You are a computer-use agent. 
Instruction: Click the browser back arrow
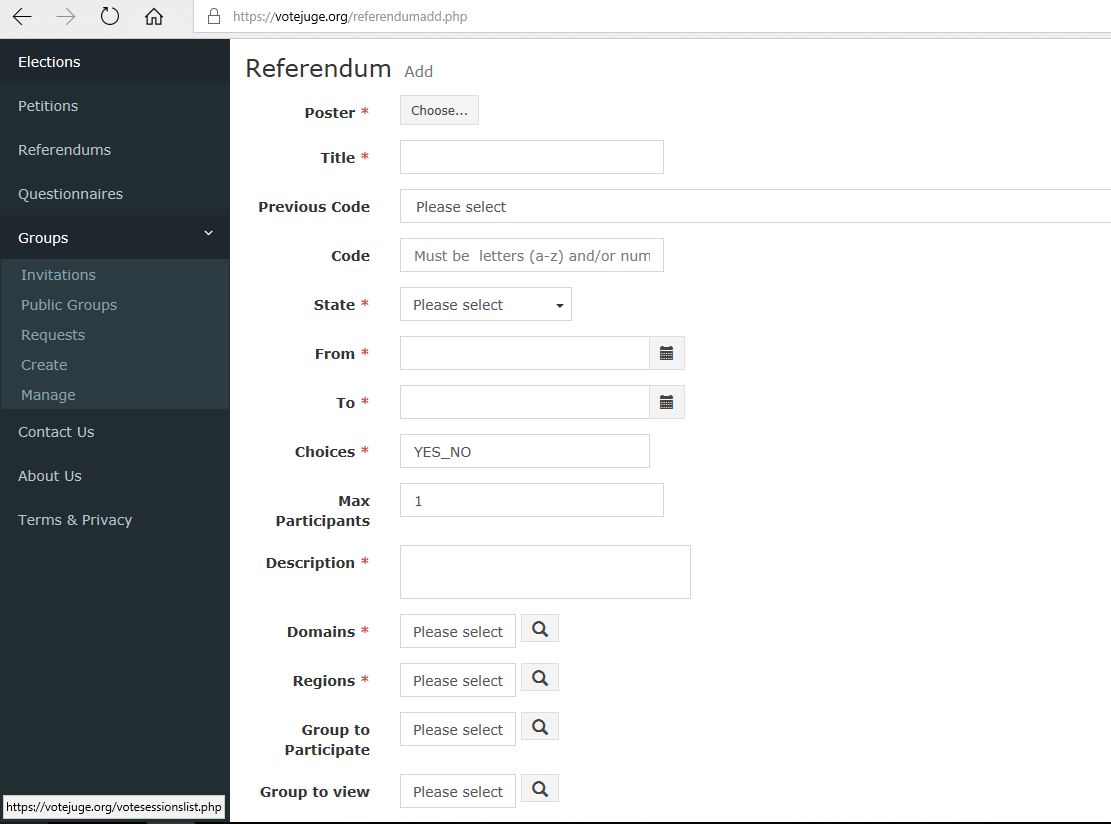tap(22, 16)
